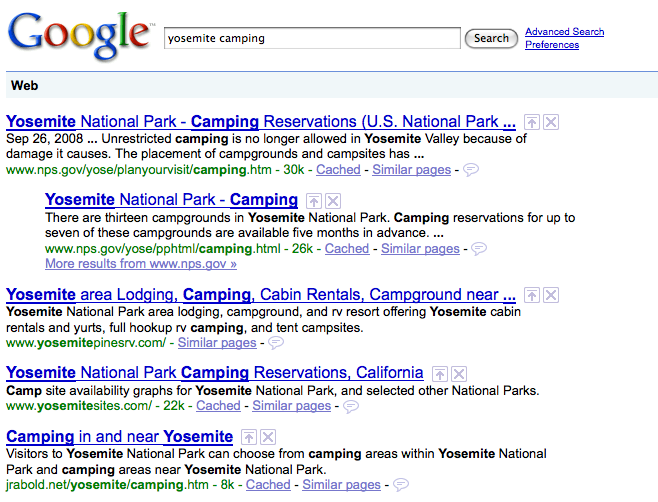Open indented 'Yosemite National Park - Camping' result
658x502 pixels.
pyautogui.click(x=171, y=200)
